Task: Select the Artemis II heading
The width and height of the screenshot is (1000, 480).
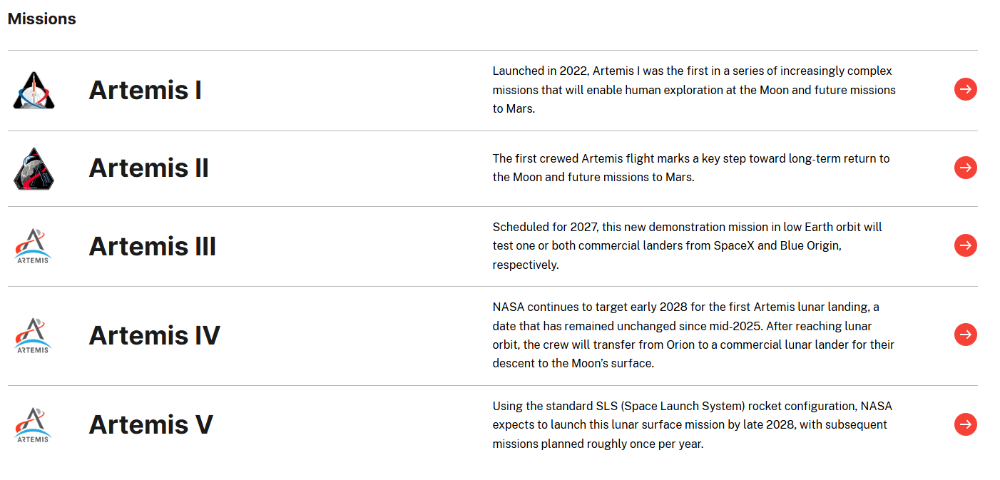Action: [149, 168]
